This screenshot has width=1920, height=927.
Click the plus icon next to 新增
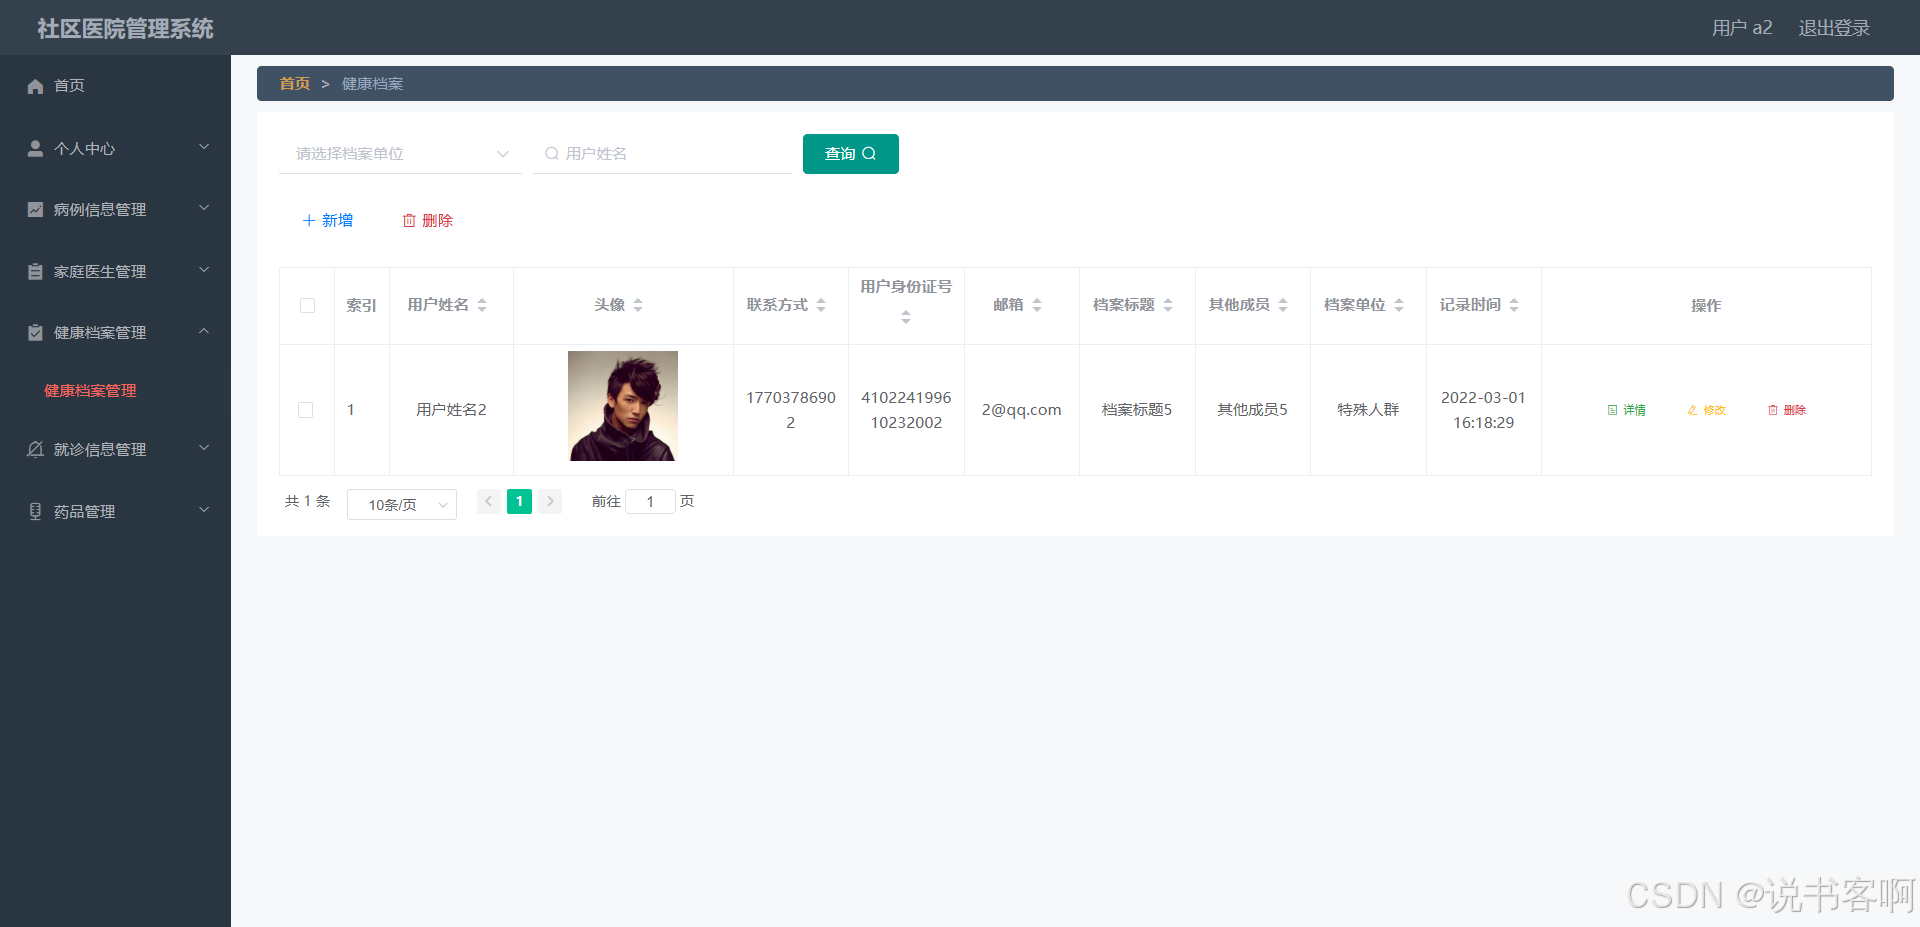coord(309,220)
